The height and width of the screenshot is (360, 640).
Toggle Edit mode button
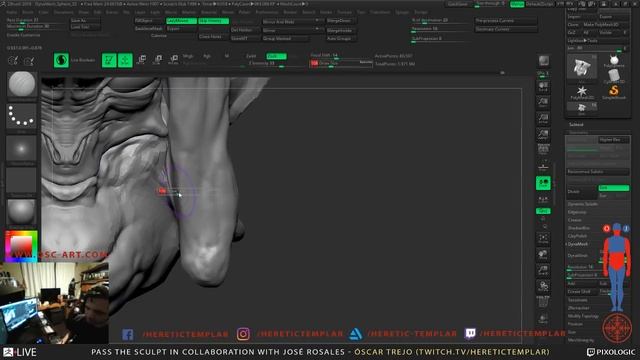click(109, 60)
